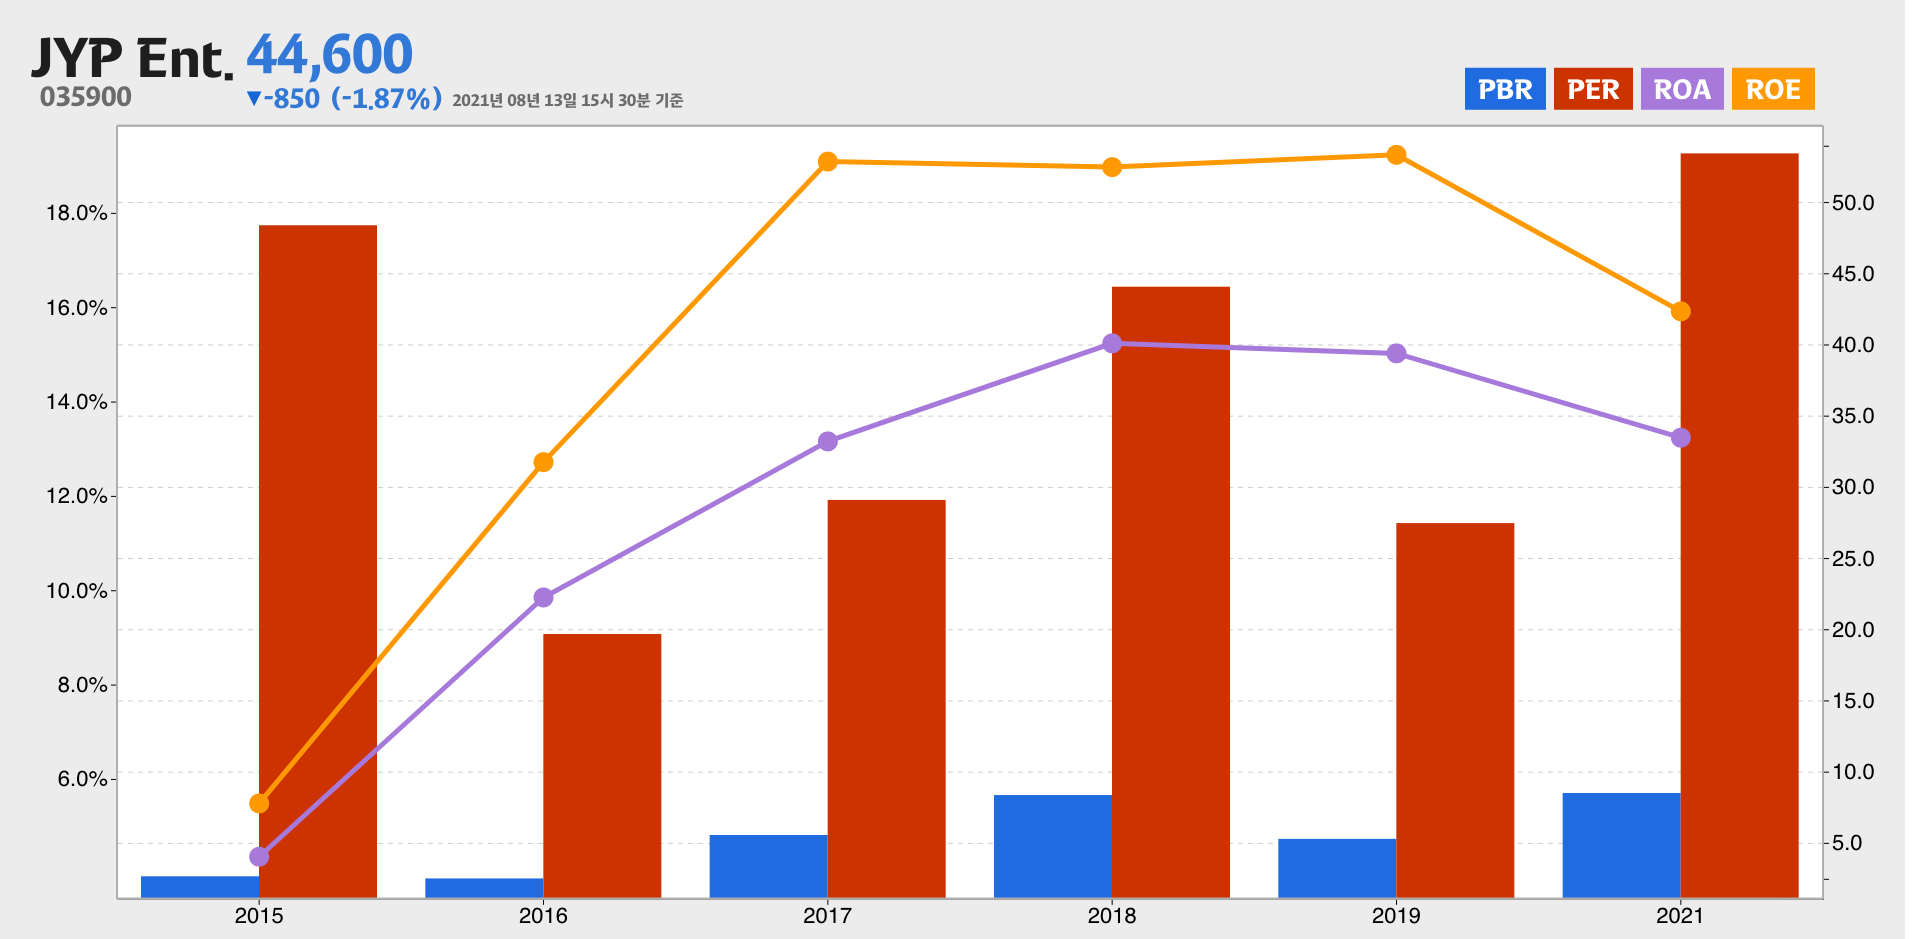
Task: Click the 18.0% left axis label
Action: [77, 213]
